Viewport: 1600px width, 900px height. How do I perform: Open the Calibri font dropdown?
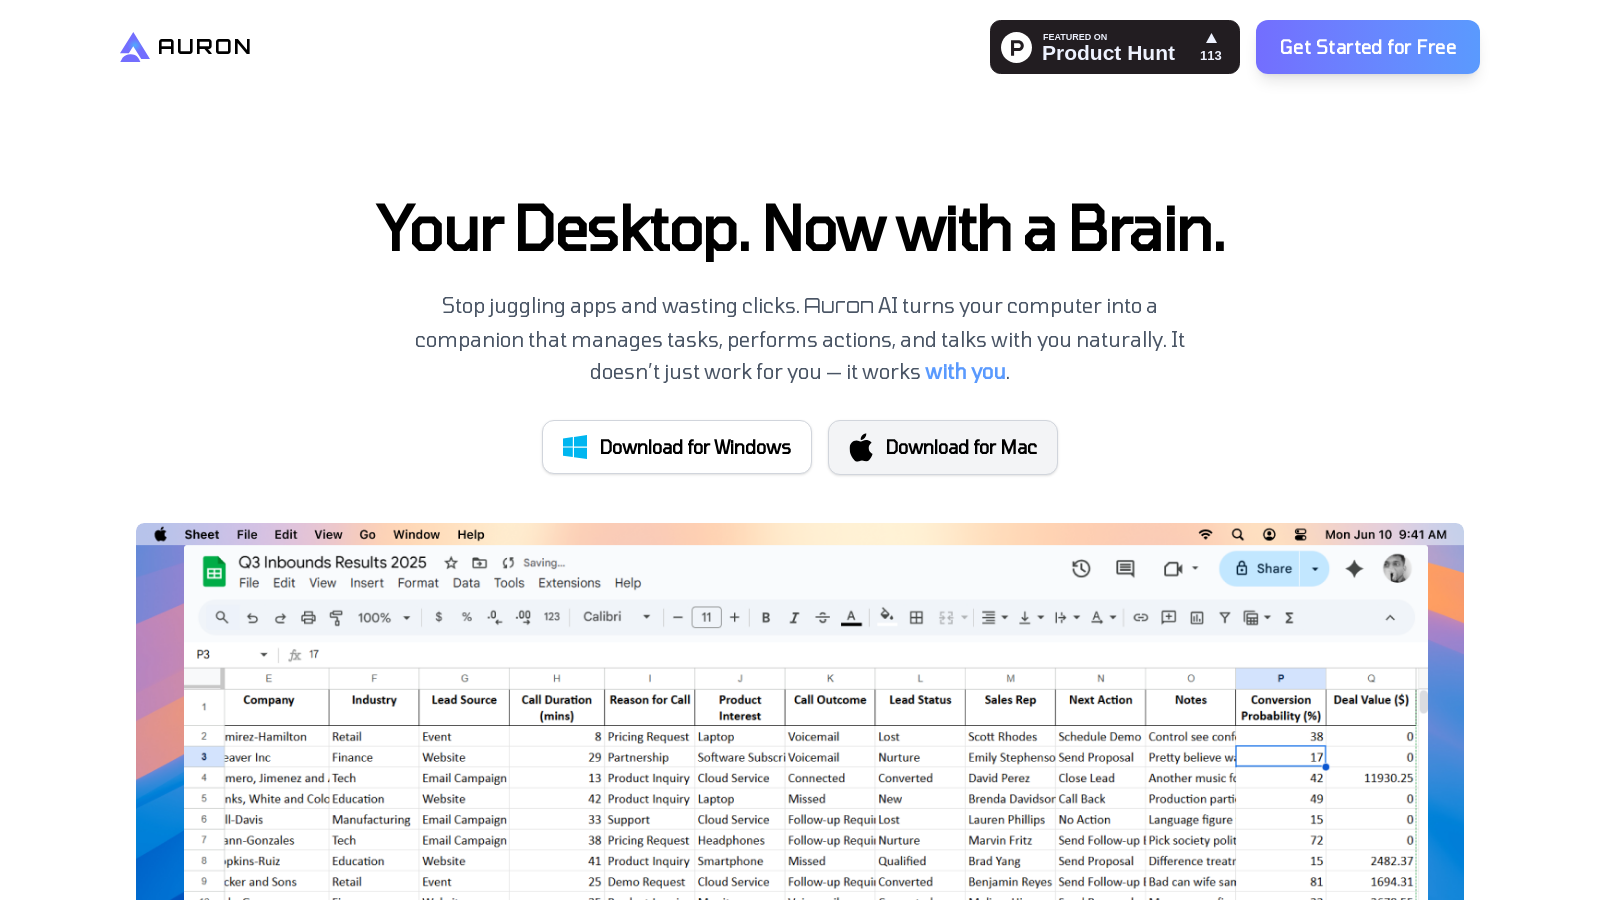coord(616,617)
